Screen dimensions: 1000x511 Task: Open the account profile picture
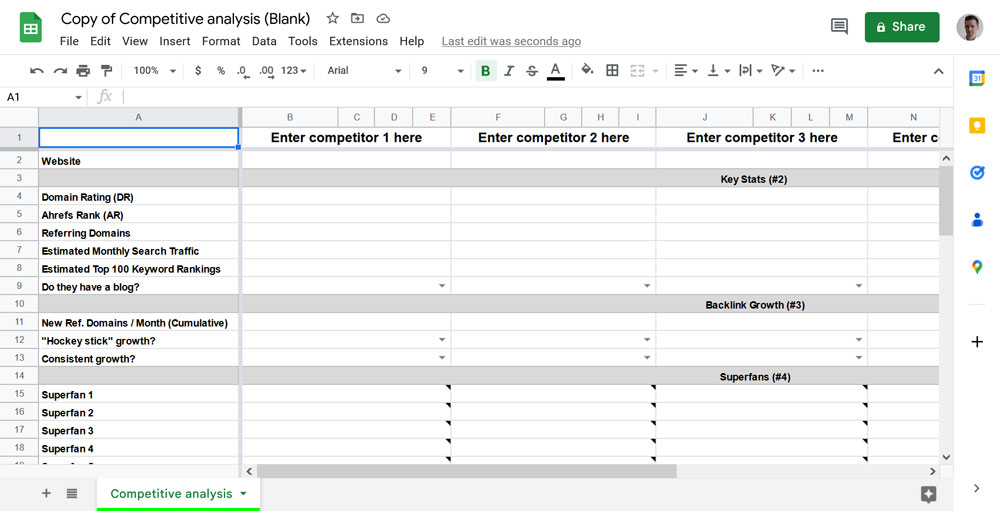[969, 27]
